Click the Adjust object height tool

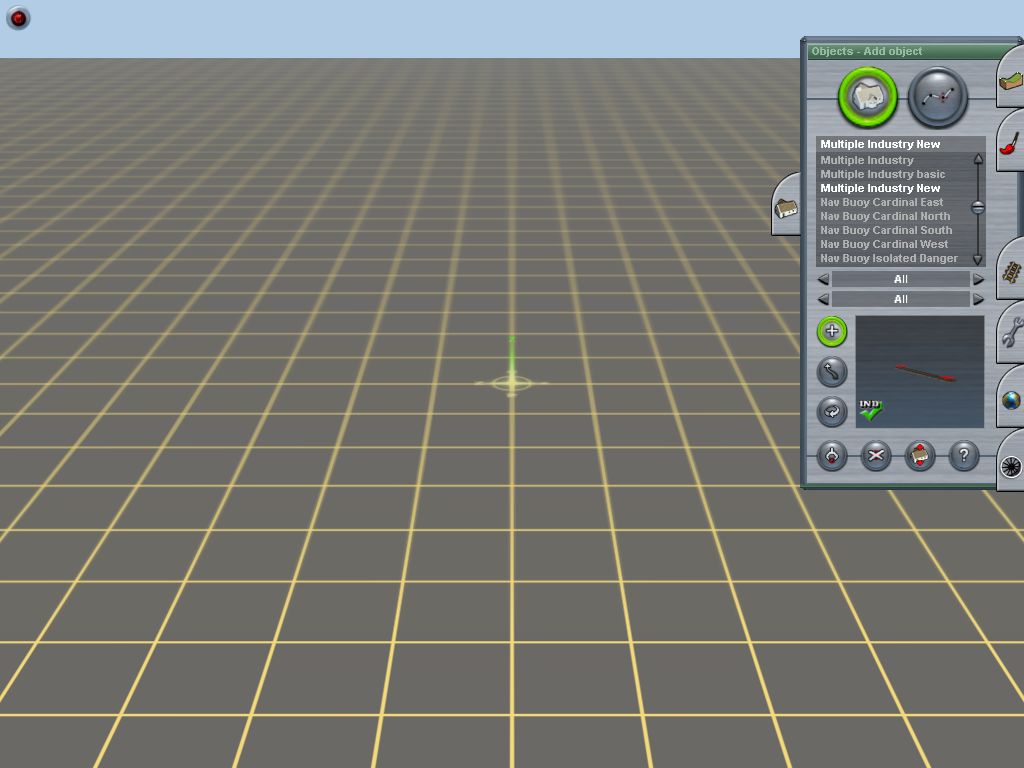pos(919,456)
